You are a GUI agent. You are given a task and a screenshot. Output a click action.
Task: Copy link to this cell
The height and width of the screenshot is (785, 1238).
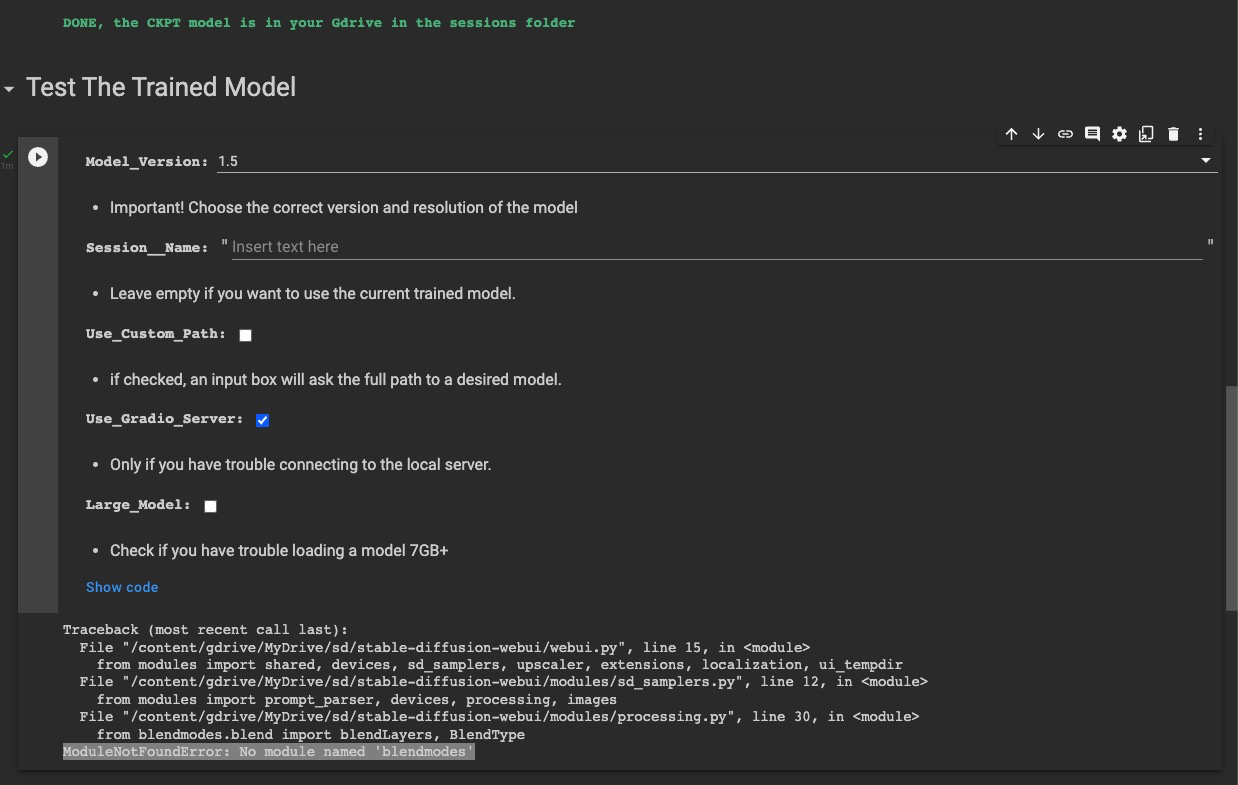1065,133
